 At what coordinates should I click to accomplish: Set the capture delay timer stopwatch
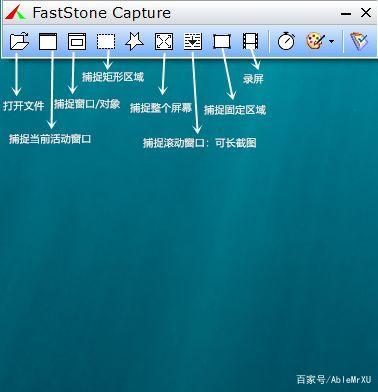[x=286, y=41]
